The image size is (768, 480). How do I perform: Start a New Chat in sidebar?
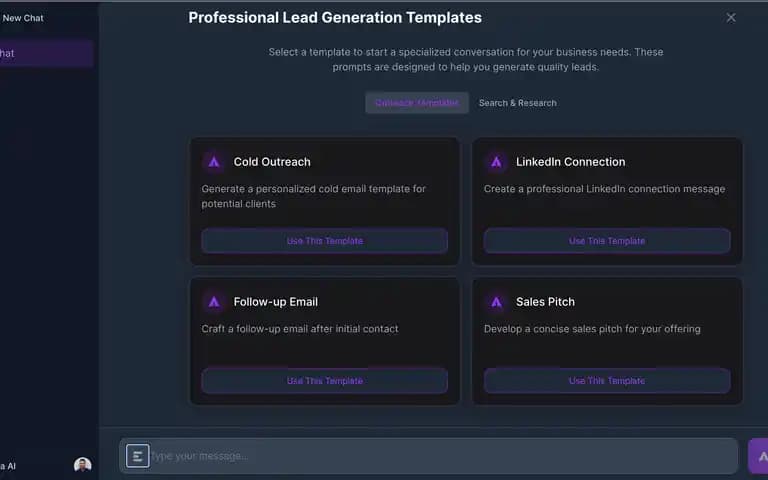coord(23,18)
